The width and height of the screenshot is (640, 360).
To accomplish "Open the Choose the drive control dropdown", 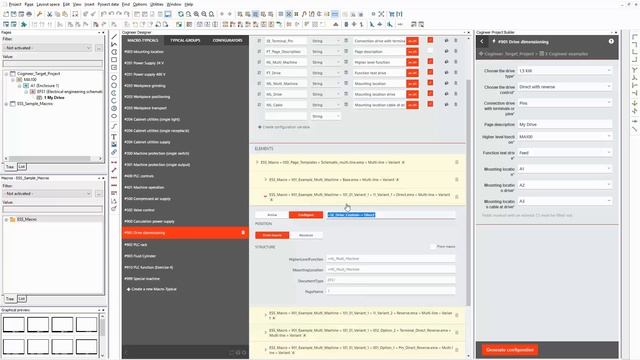I will (565, 87).
